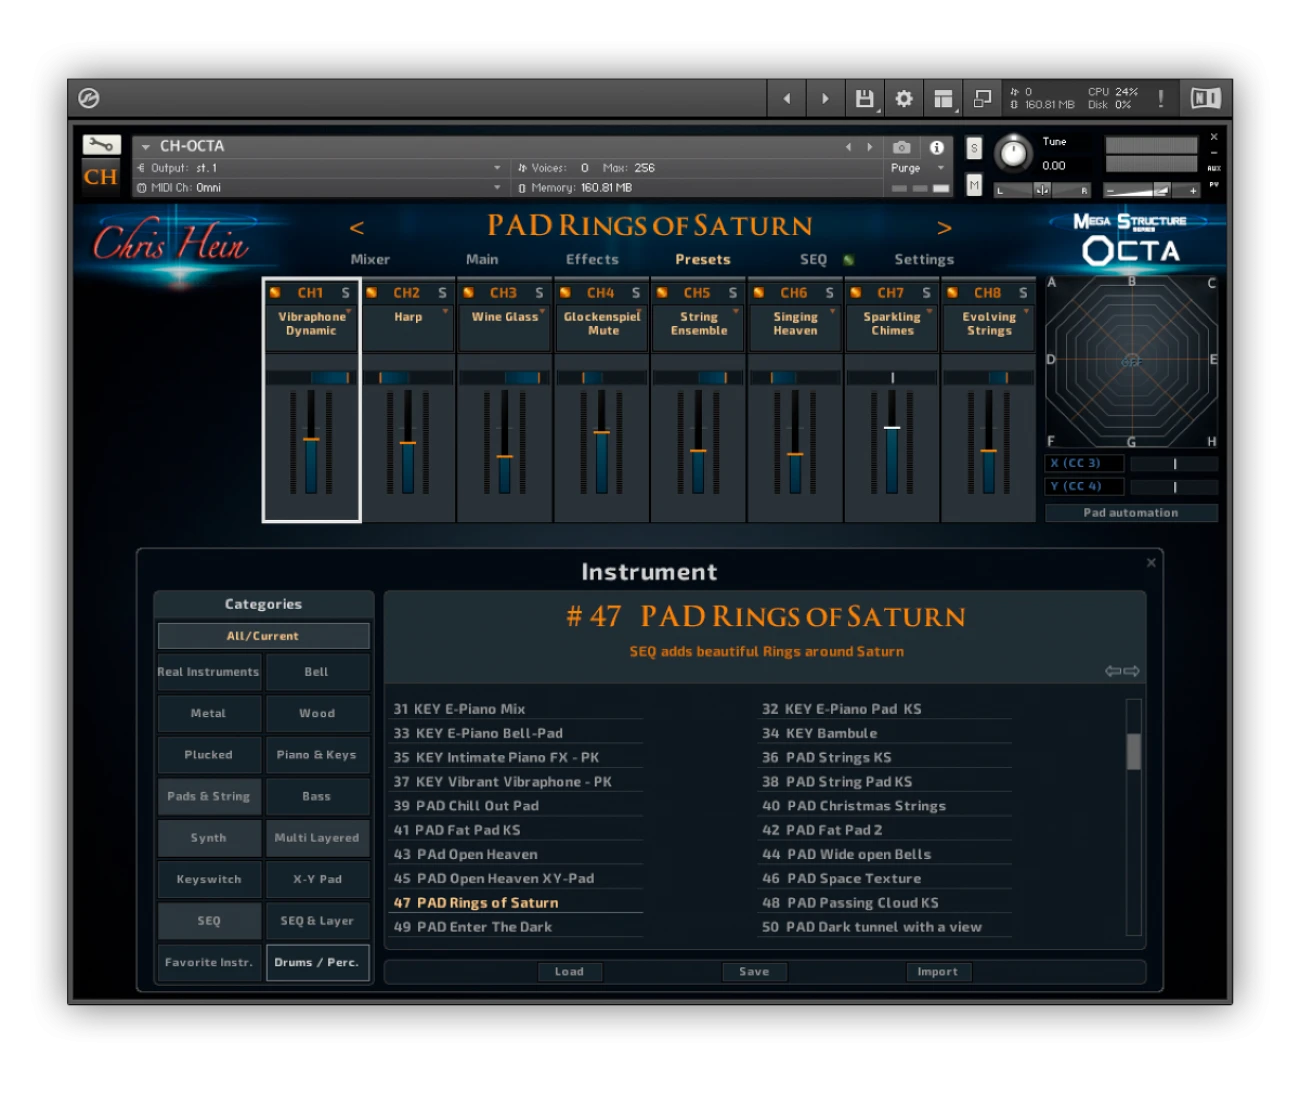The height and width of the screenshot is (1093, 1300).
Task: Click the X-Y pad center handle
Action: (x=1131, y=361)
